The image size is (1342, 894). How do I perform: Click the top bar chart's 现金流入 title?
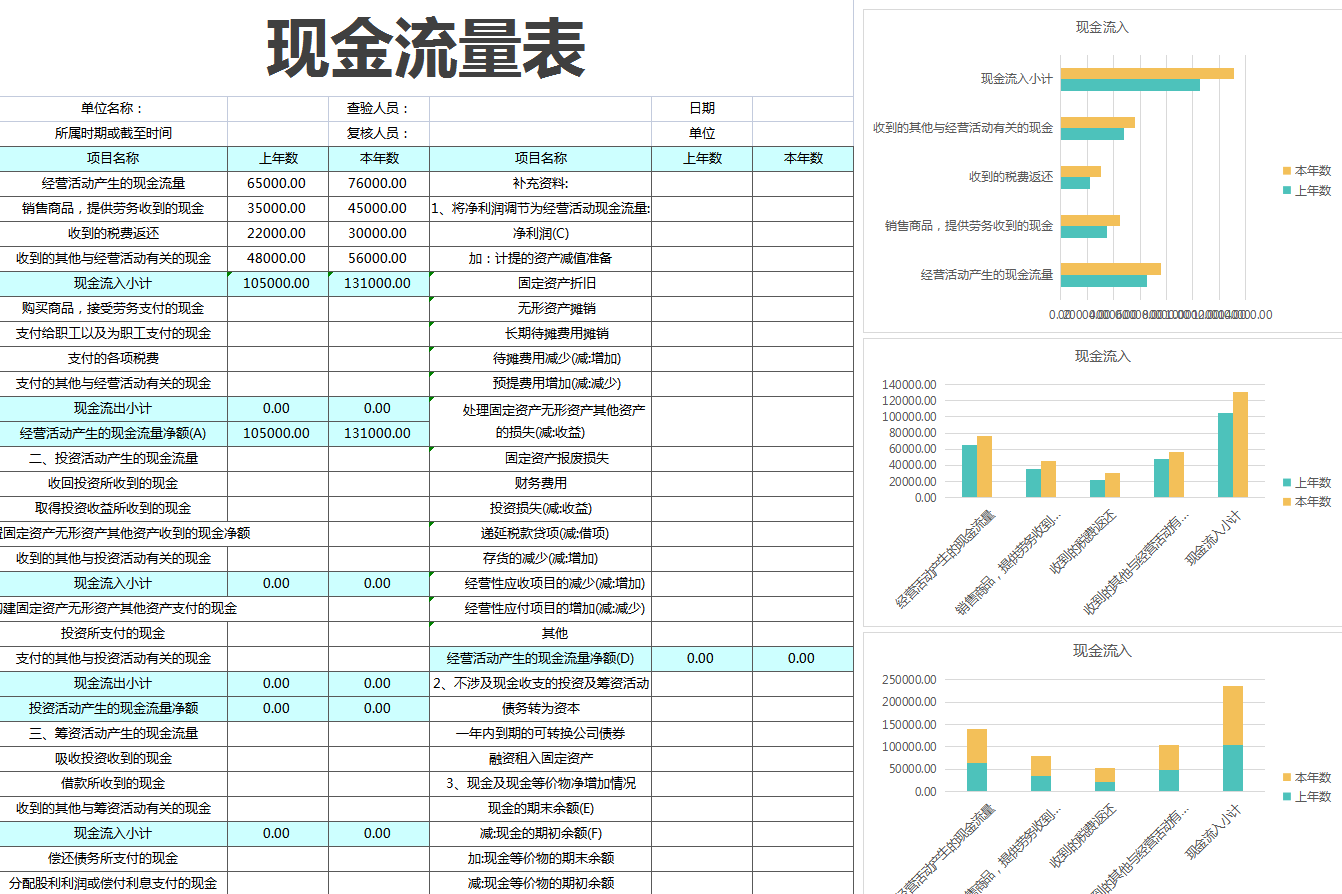pyautogui.click(x=1102, y=27)
